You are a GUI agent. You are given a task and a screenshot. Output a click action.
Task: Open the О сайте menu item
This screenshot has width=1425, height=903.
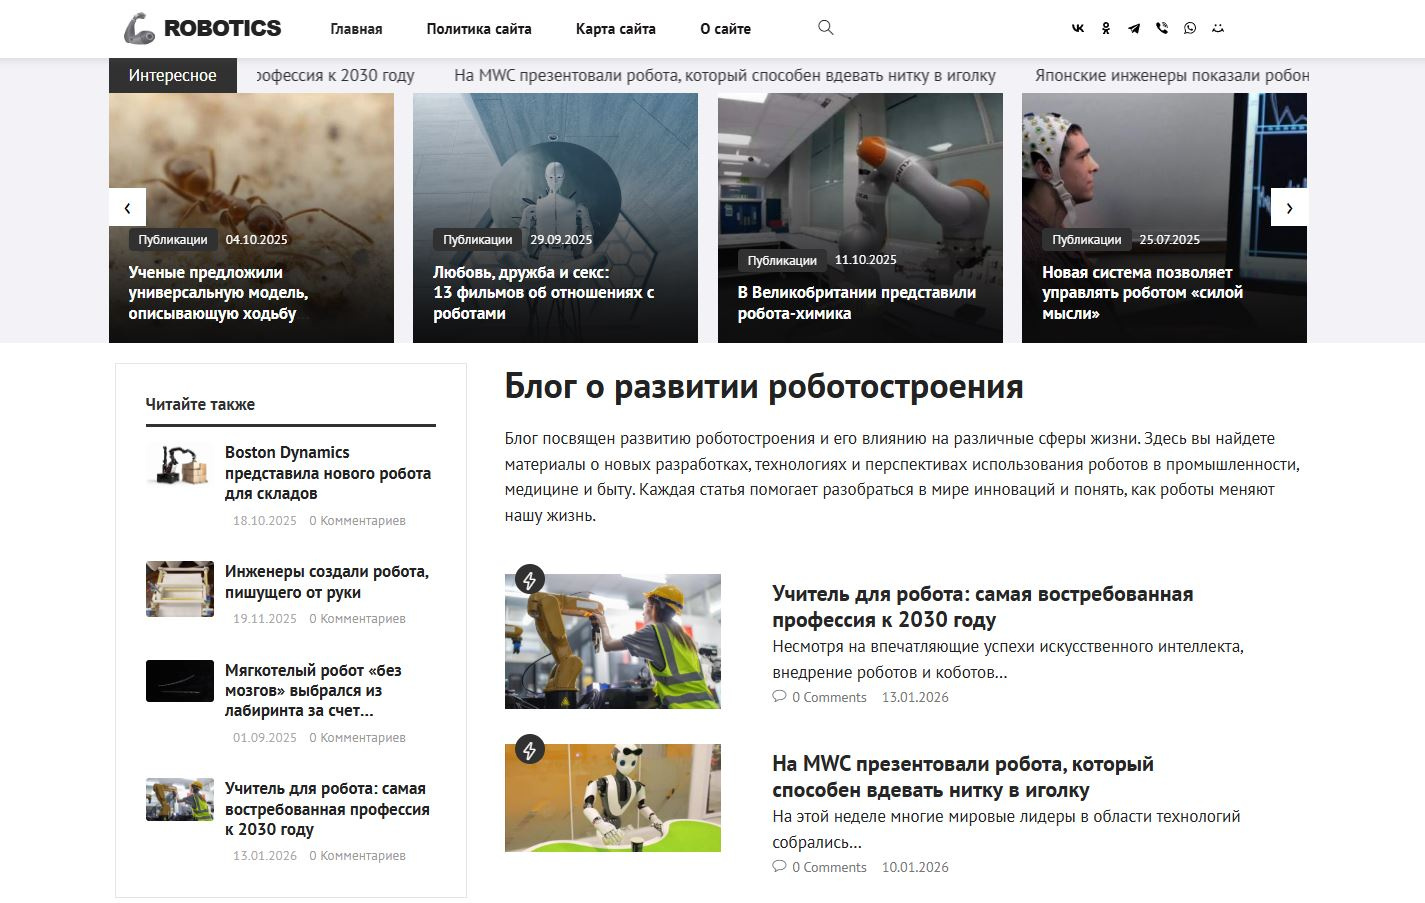[x=726, y=29]
